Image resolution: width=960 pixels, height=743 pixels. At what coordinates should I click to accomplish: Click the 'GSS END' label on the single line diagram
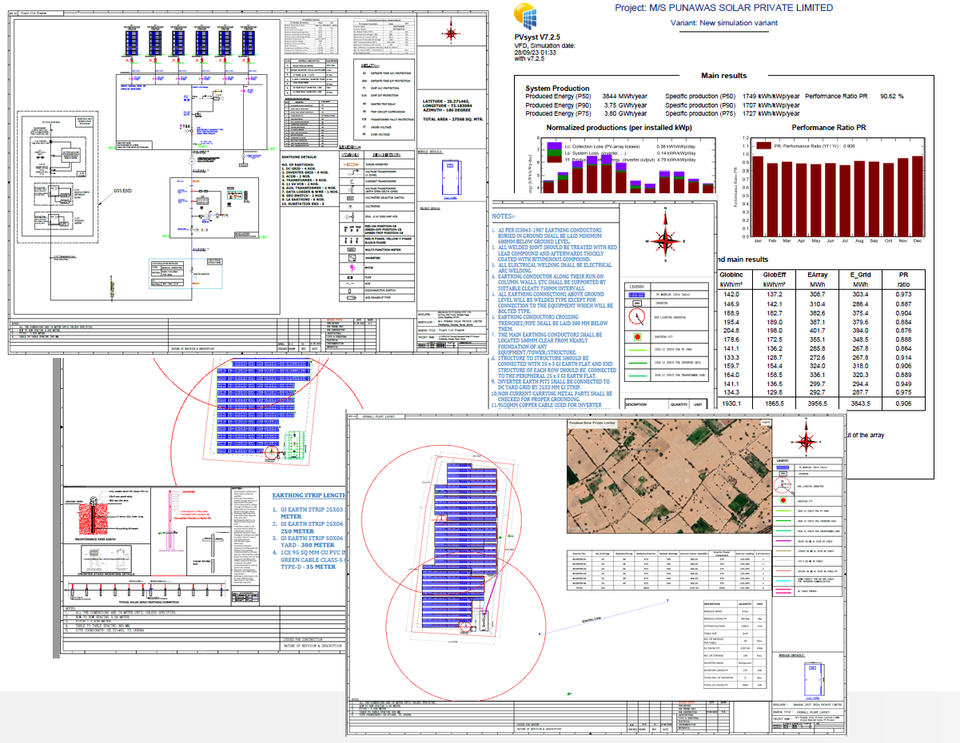click(122, 191)
